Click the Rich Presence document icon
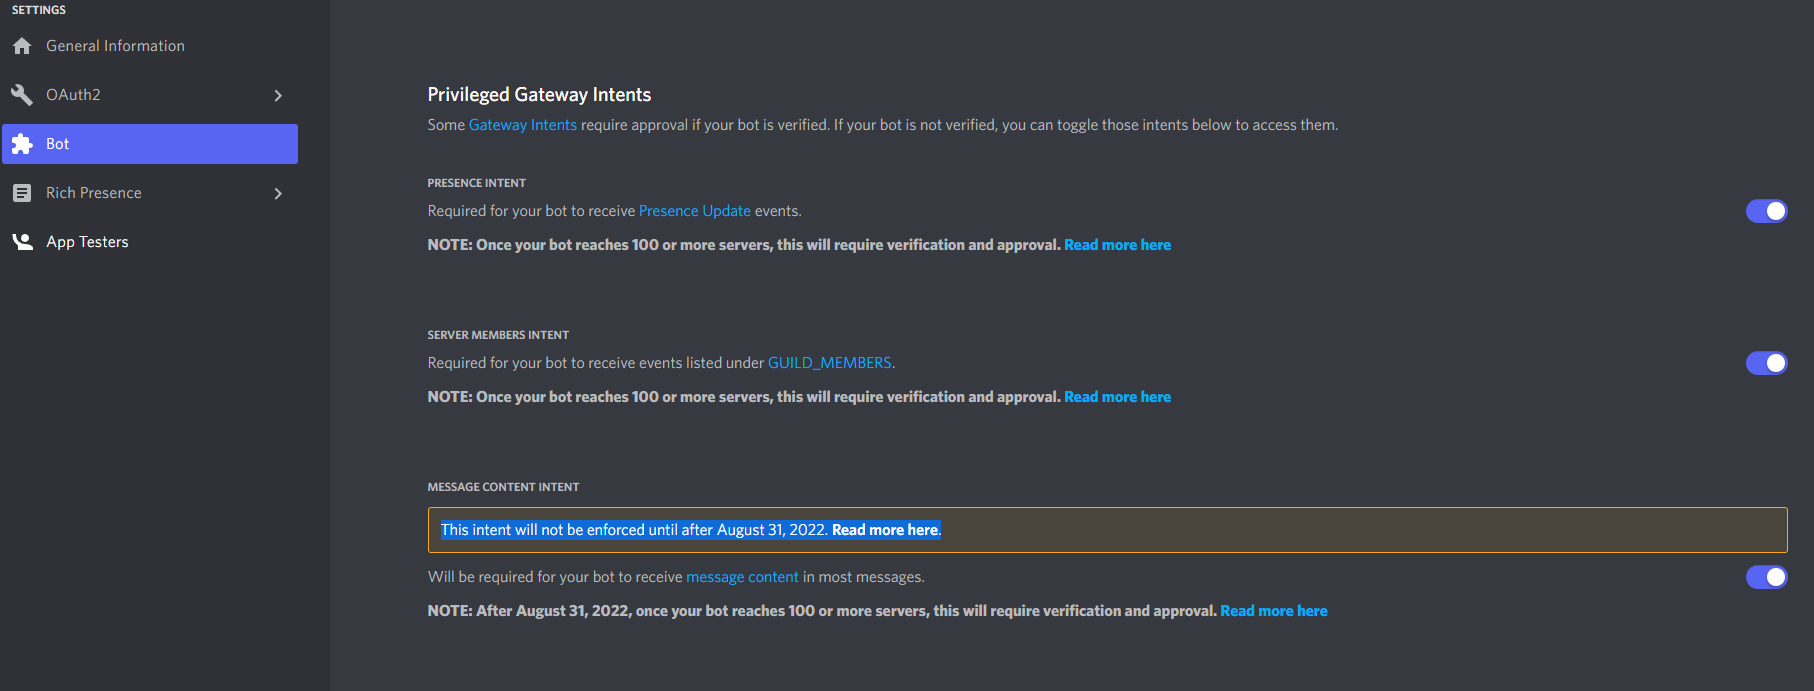The image size is (1814, 691). pyautogui.click(x=22, y=193)
